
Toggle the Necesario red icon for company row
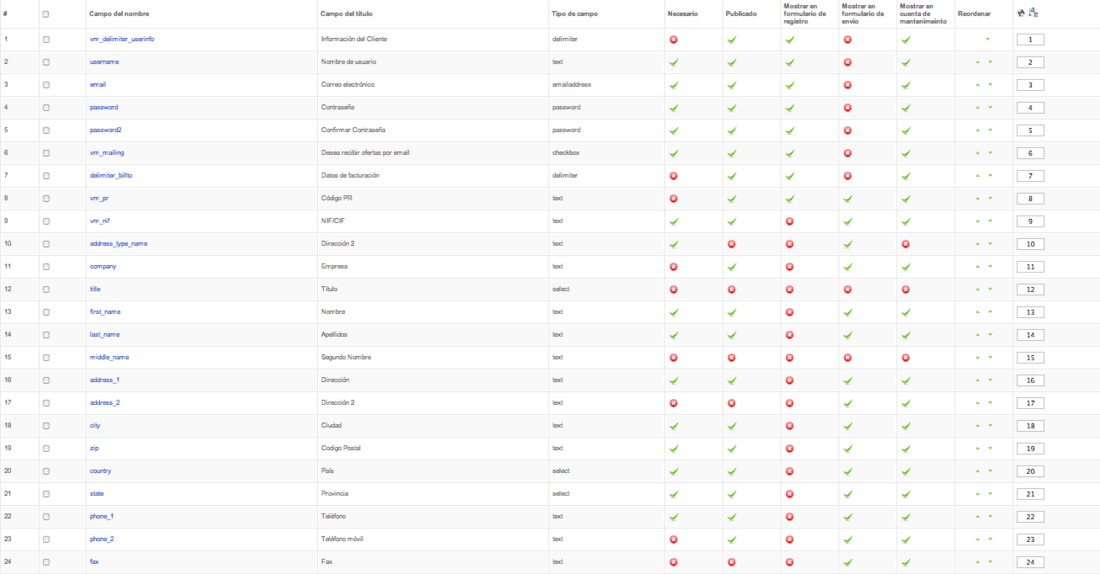pyautogui.click(x=673, y=267)
